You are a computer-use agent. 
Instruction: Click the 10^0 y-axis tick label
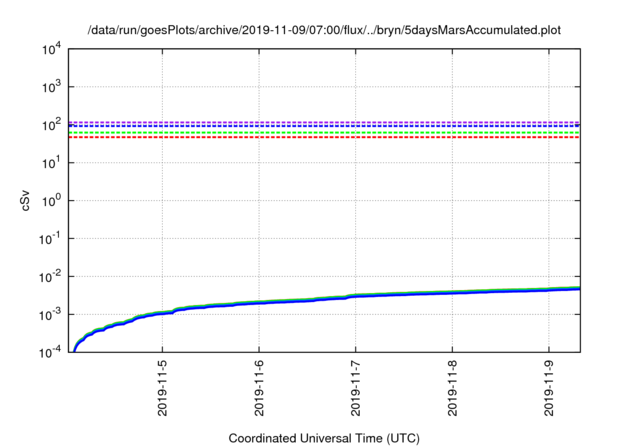52,201
